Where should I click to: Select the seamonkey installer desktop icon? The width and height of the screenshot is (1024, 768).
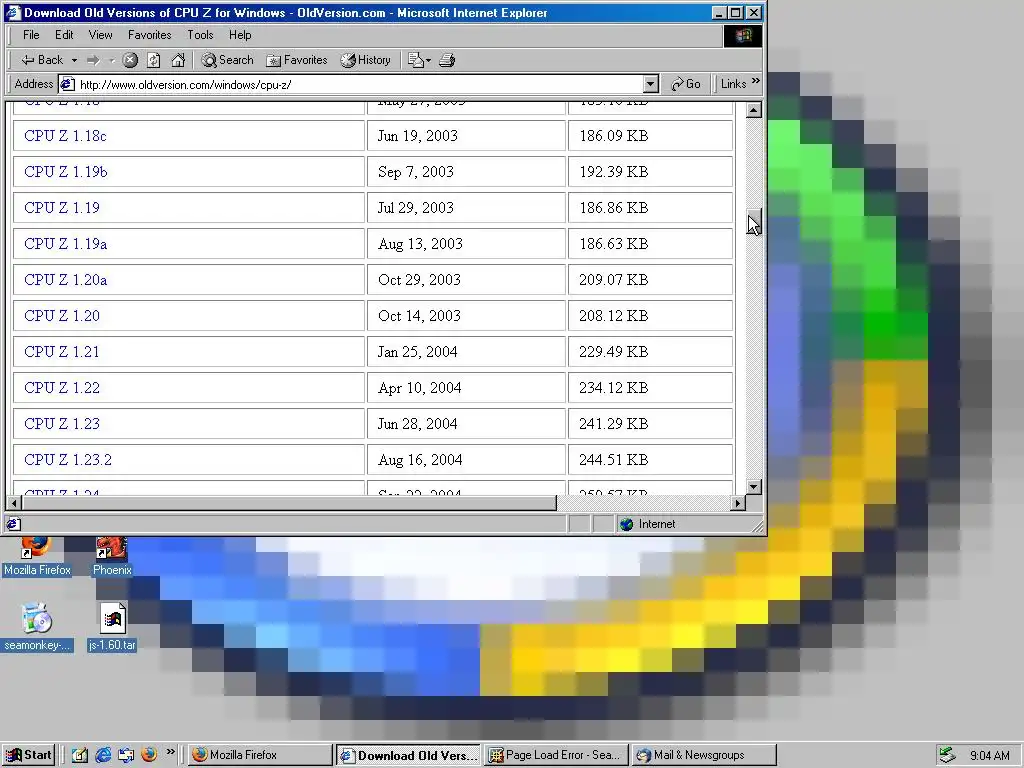(36, 627)
